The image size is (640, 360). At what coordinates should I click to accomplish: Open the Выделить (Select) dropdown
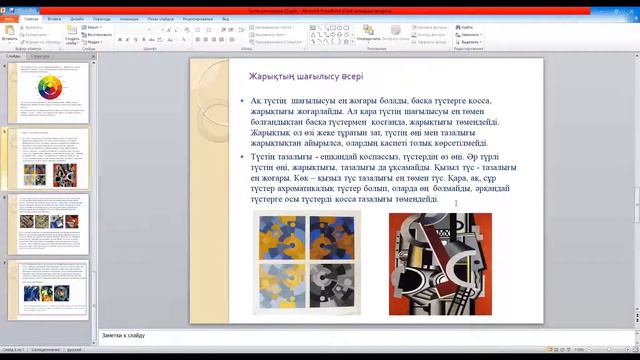(469, 42)
